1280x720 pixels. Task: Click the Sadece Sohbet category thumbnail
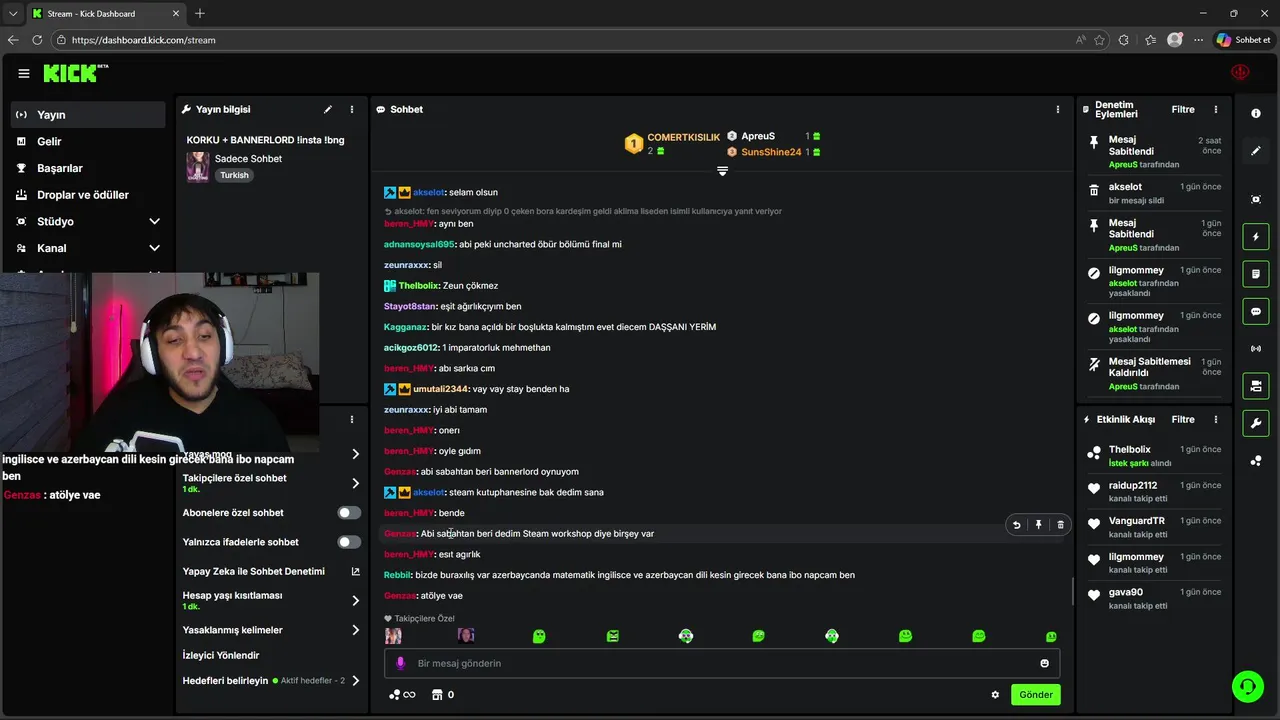198,166
